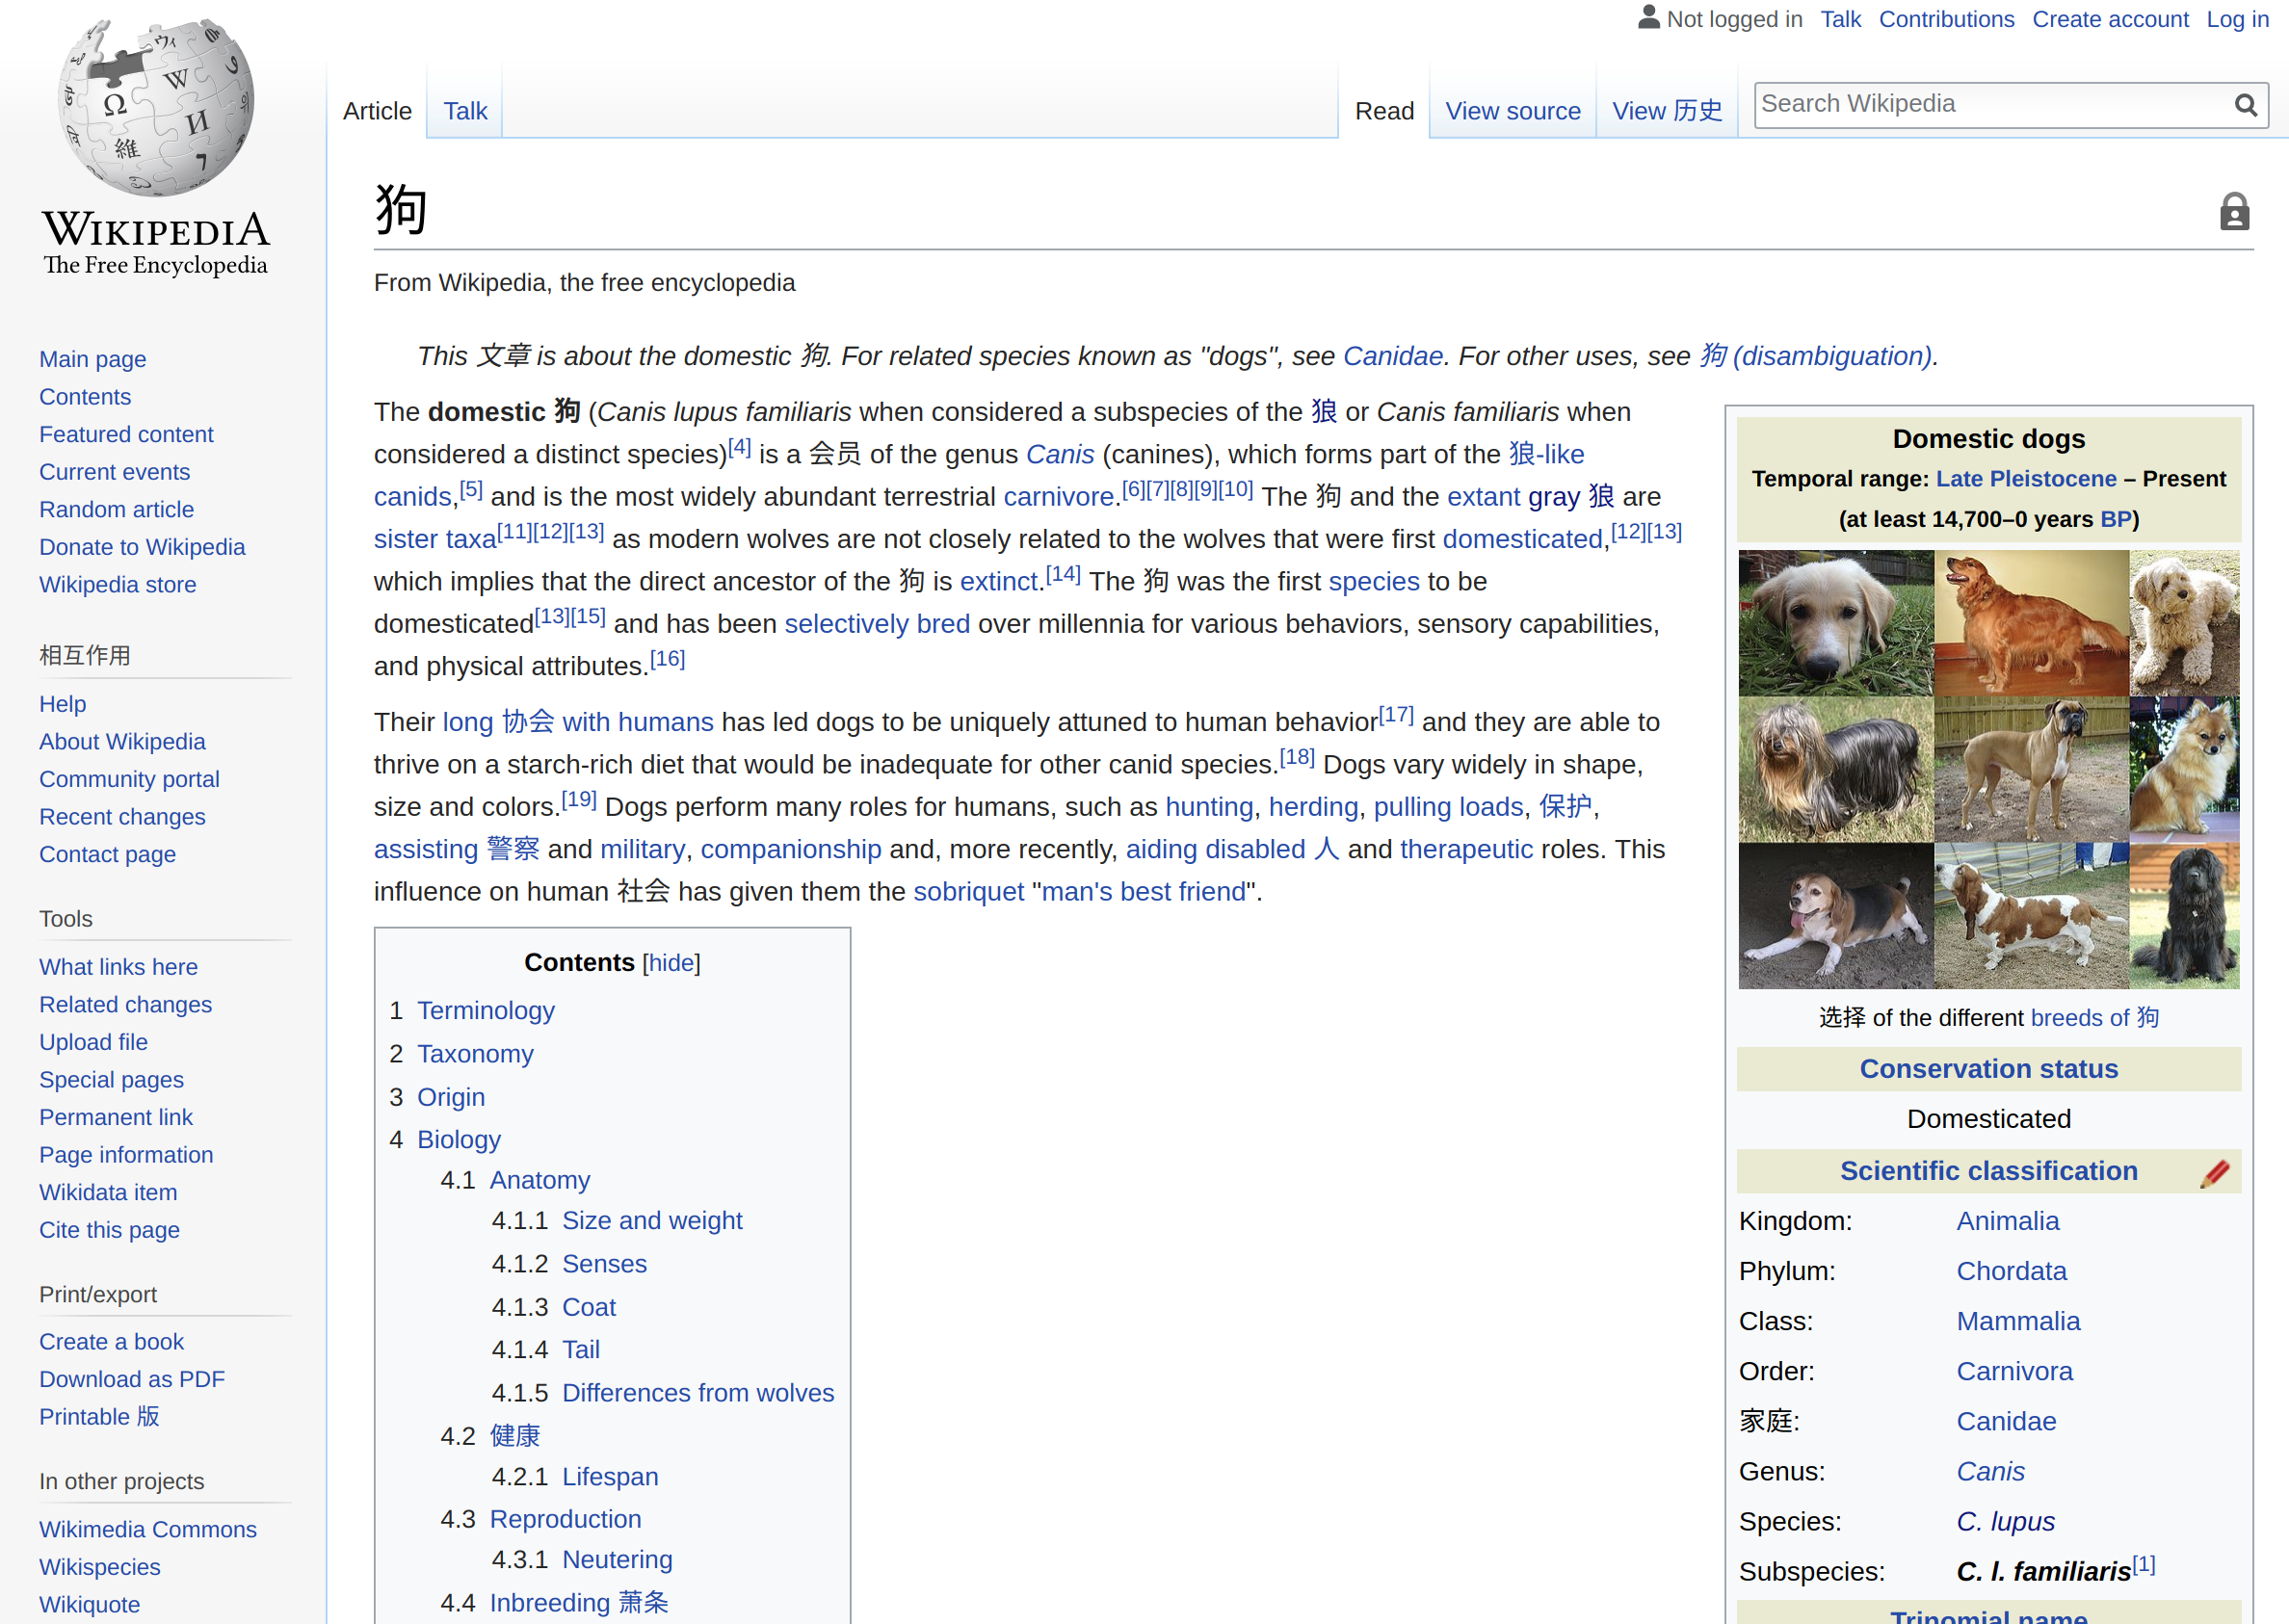Click the Download as PDF link

pos(132,1379)
